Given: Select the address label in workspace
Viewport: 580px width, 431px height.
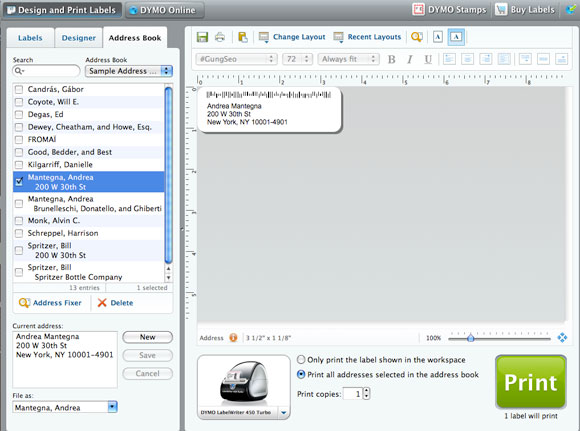Looking at the screenshot, I should tap(270, 110).
